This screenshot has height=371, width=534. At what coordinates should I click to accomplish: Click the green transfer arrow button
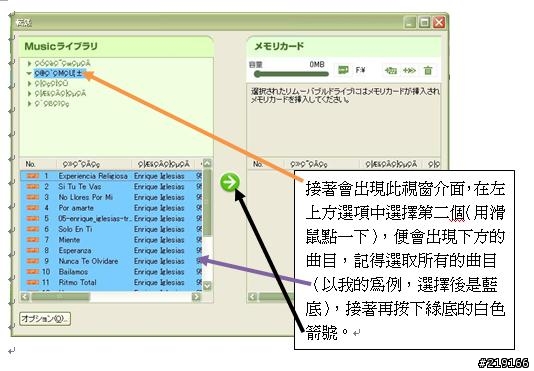[230, 182]
